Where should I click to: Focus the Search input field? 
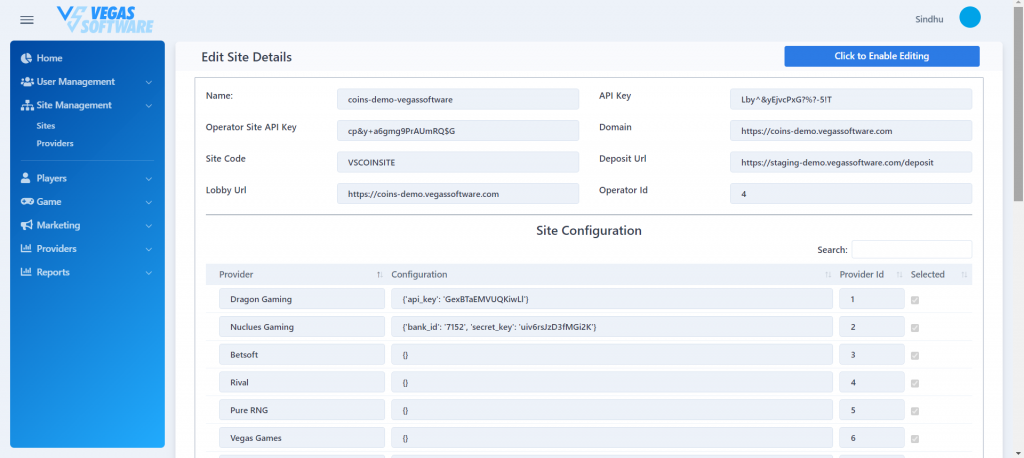coord(912,250)
